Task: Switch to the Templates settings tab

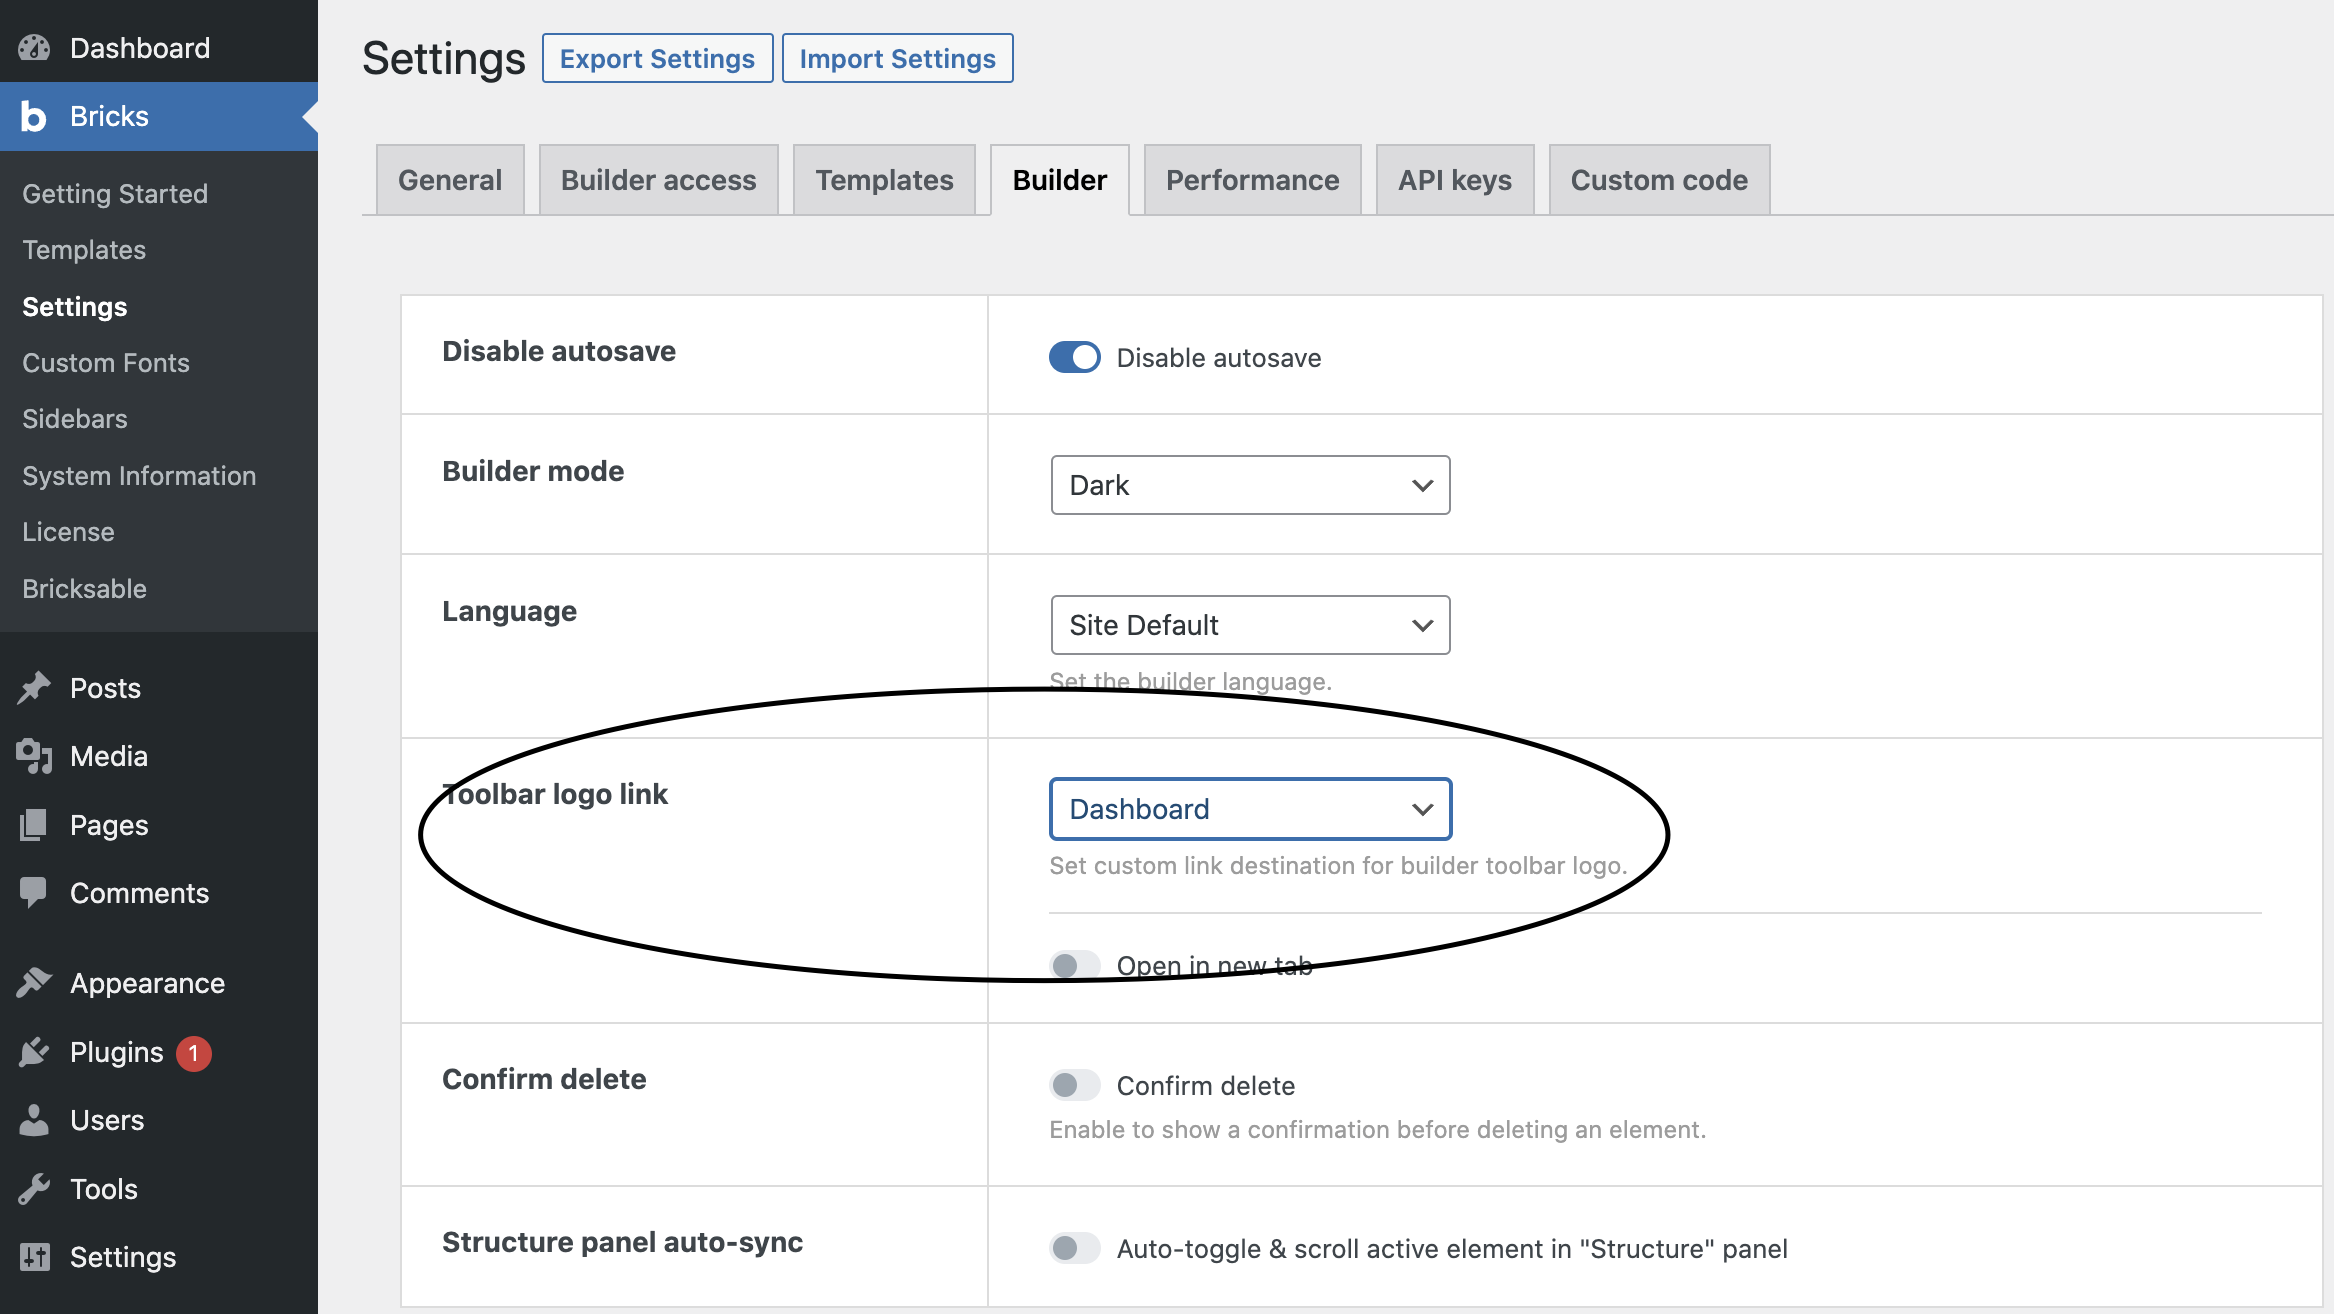Action: [x=884, y=180]
